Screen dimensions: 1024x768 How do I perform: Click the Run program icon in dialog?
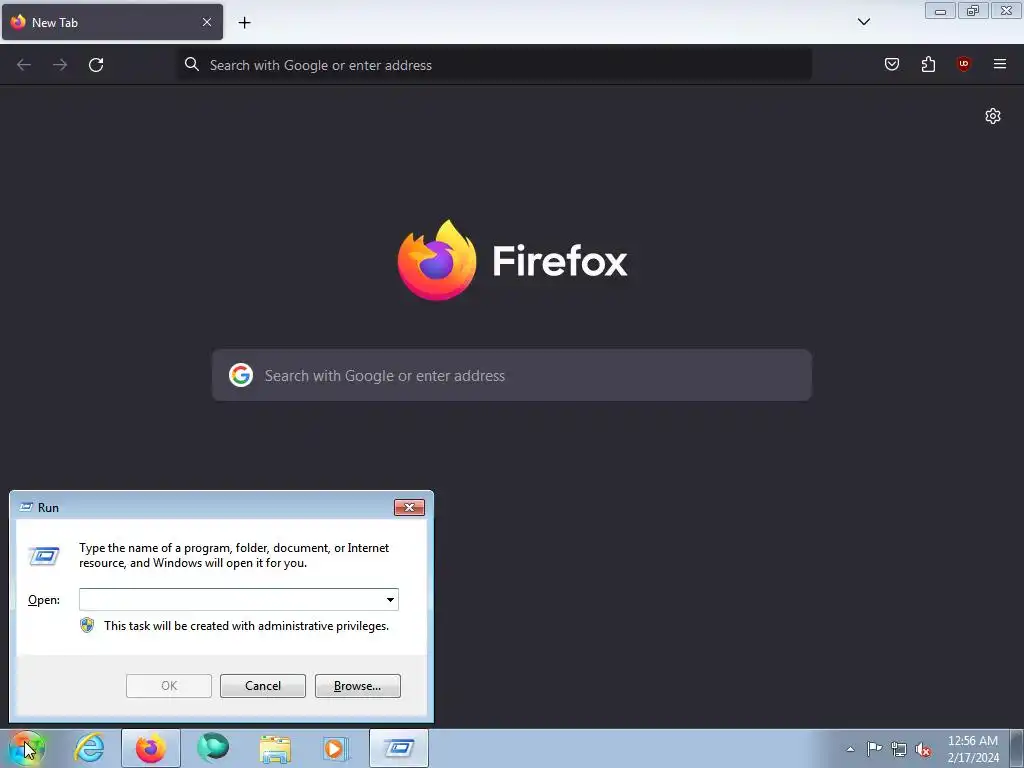tap(44, 556)
